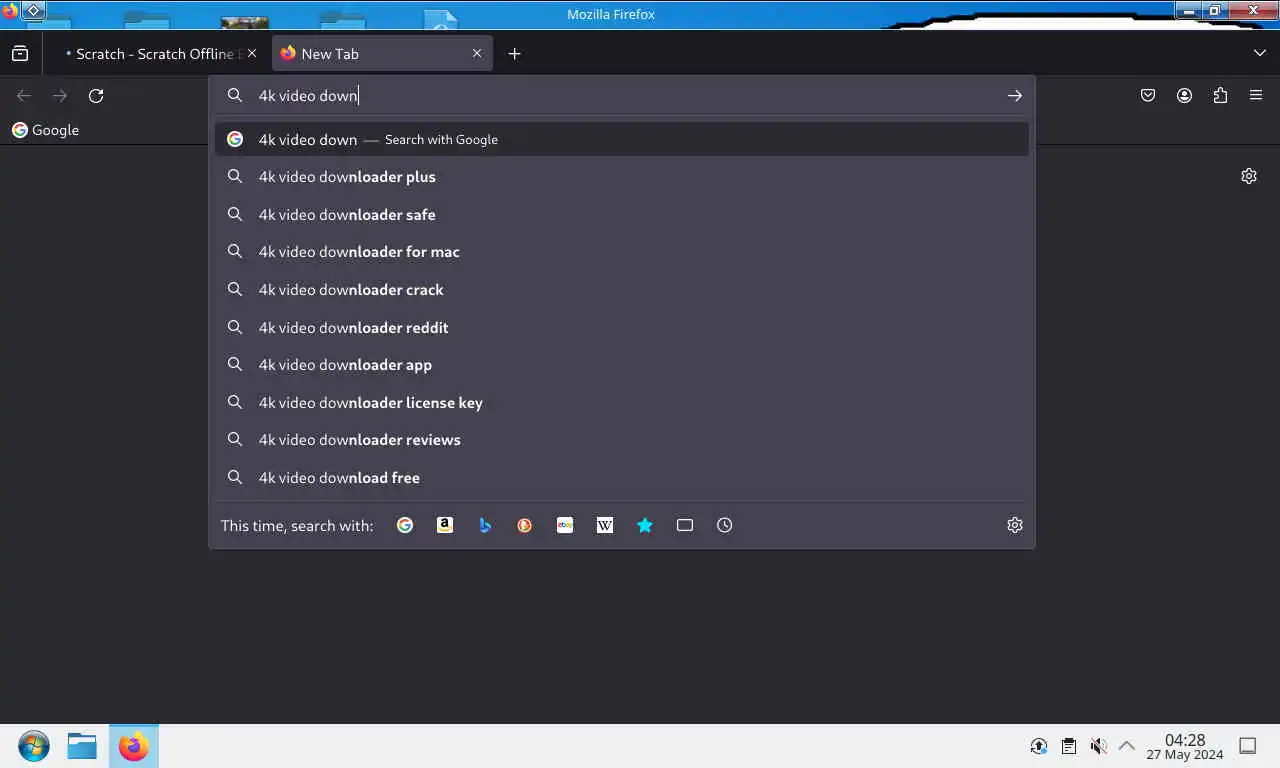Image resolution: width=1280 pixels, height=768 pixels.
Task: Click the Firefox taskbar icon
Action: pos(133,746)
